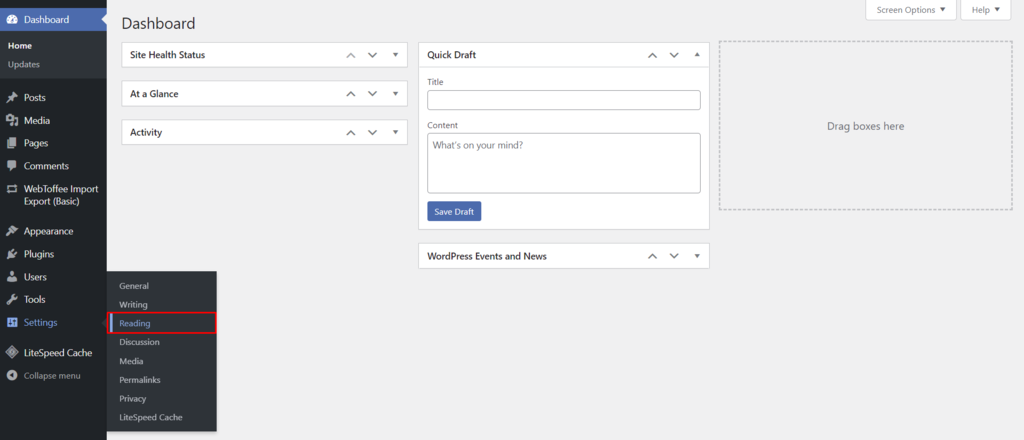Click the Pages icon in sidebar
This screenshot has width=1024, height=440.
12,143
